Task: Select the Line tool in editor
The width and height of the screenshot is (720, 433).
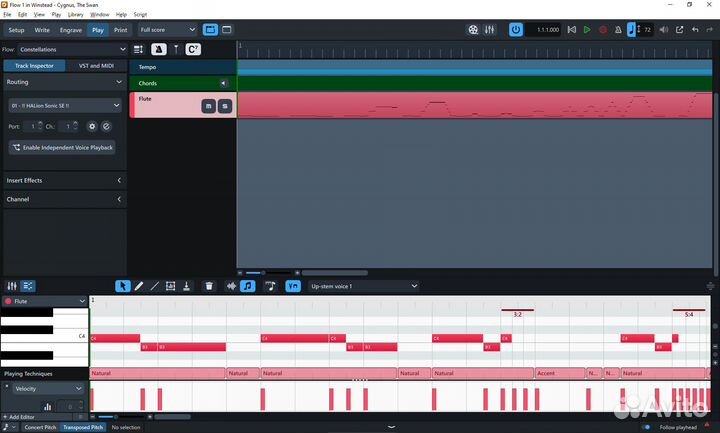Action: coord(154,286)
